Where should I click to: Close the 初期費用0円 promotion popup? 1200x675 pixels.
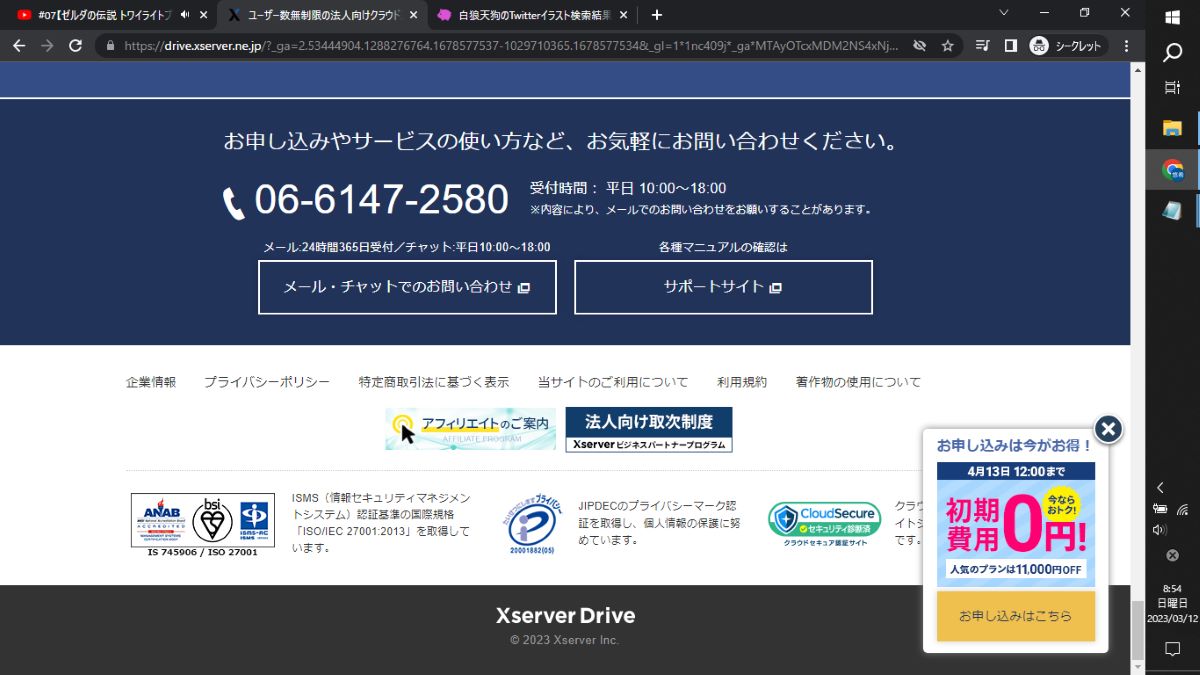point(1107,429)
